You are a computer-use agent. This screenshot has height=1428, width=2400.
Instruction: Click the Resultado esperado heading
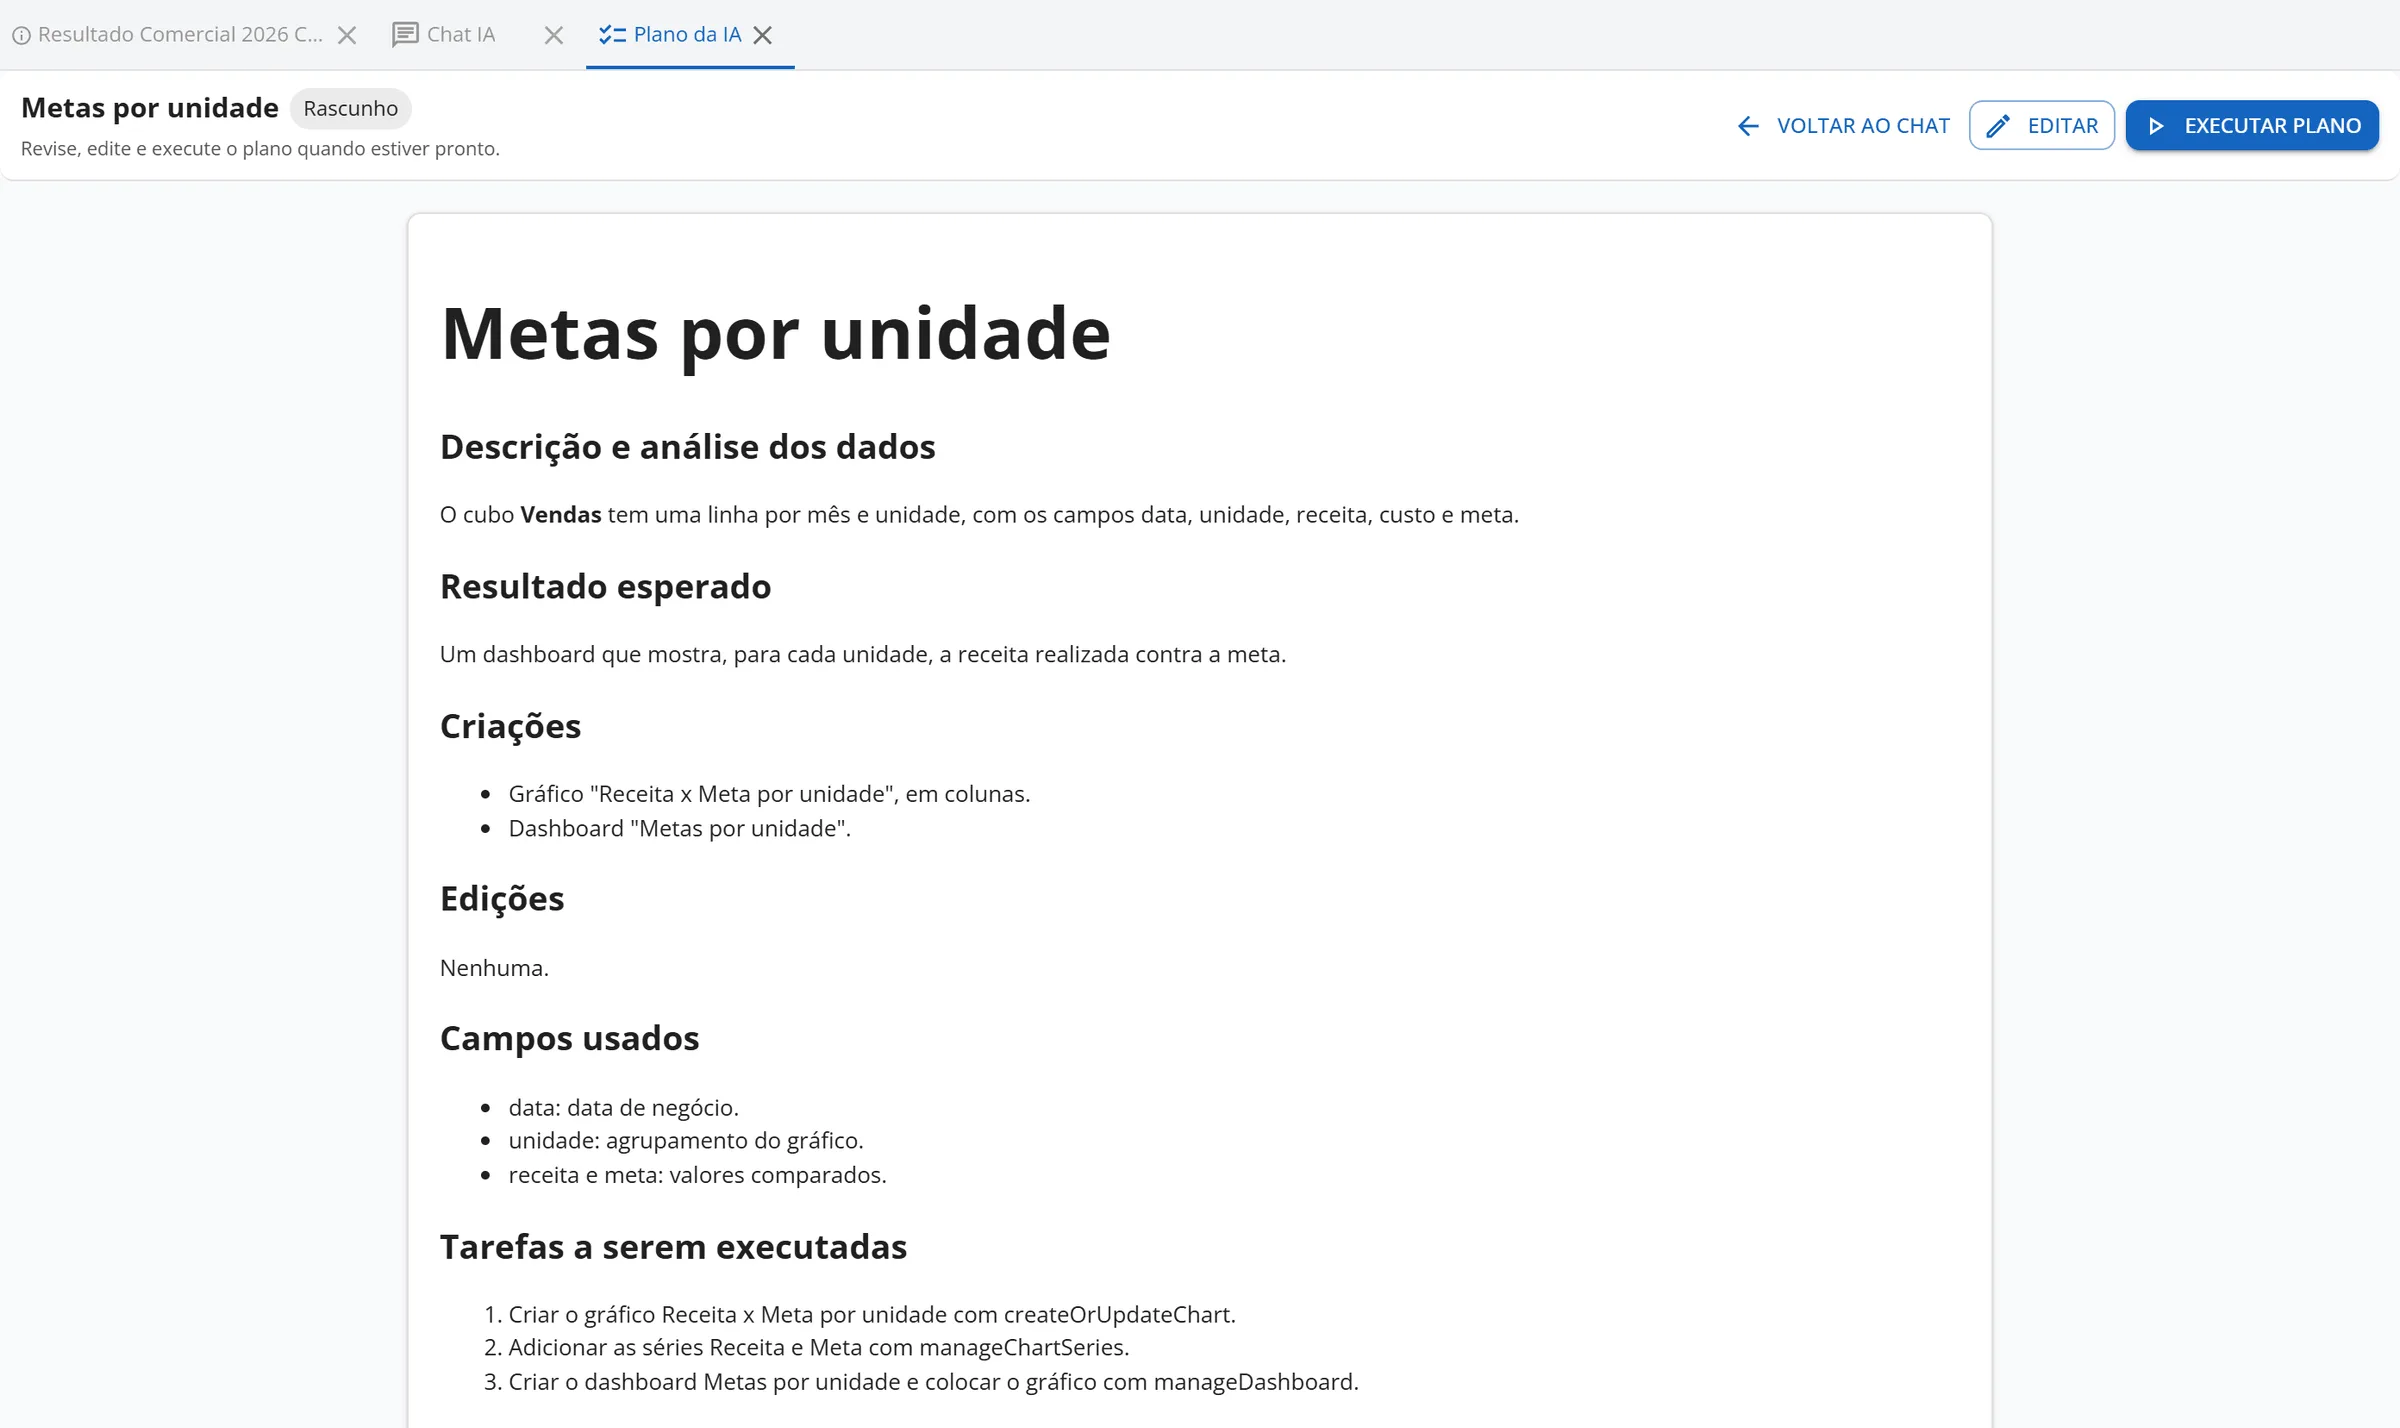[x=606, y=587]
